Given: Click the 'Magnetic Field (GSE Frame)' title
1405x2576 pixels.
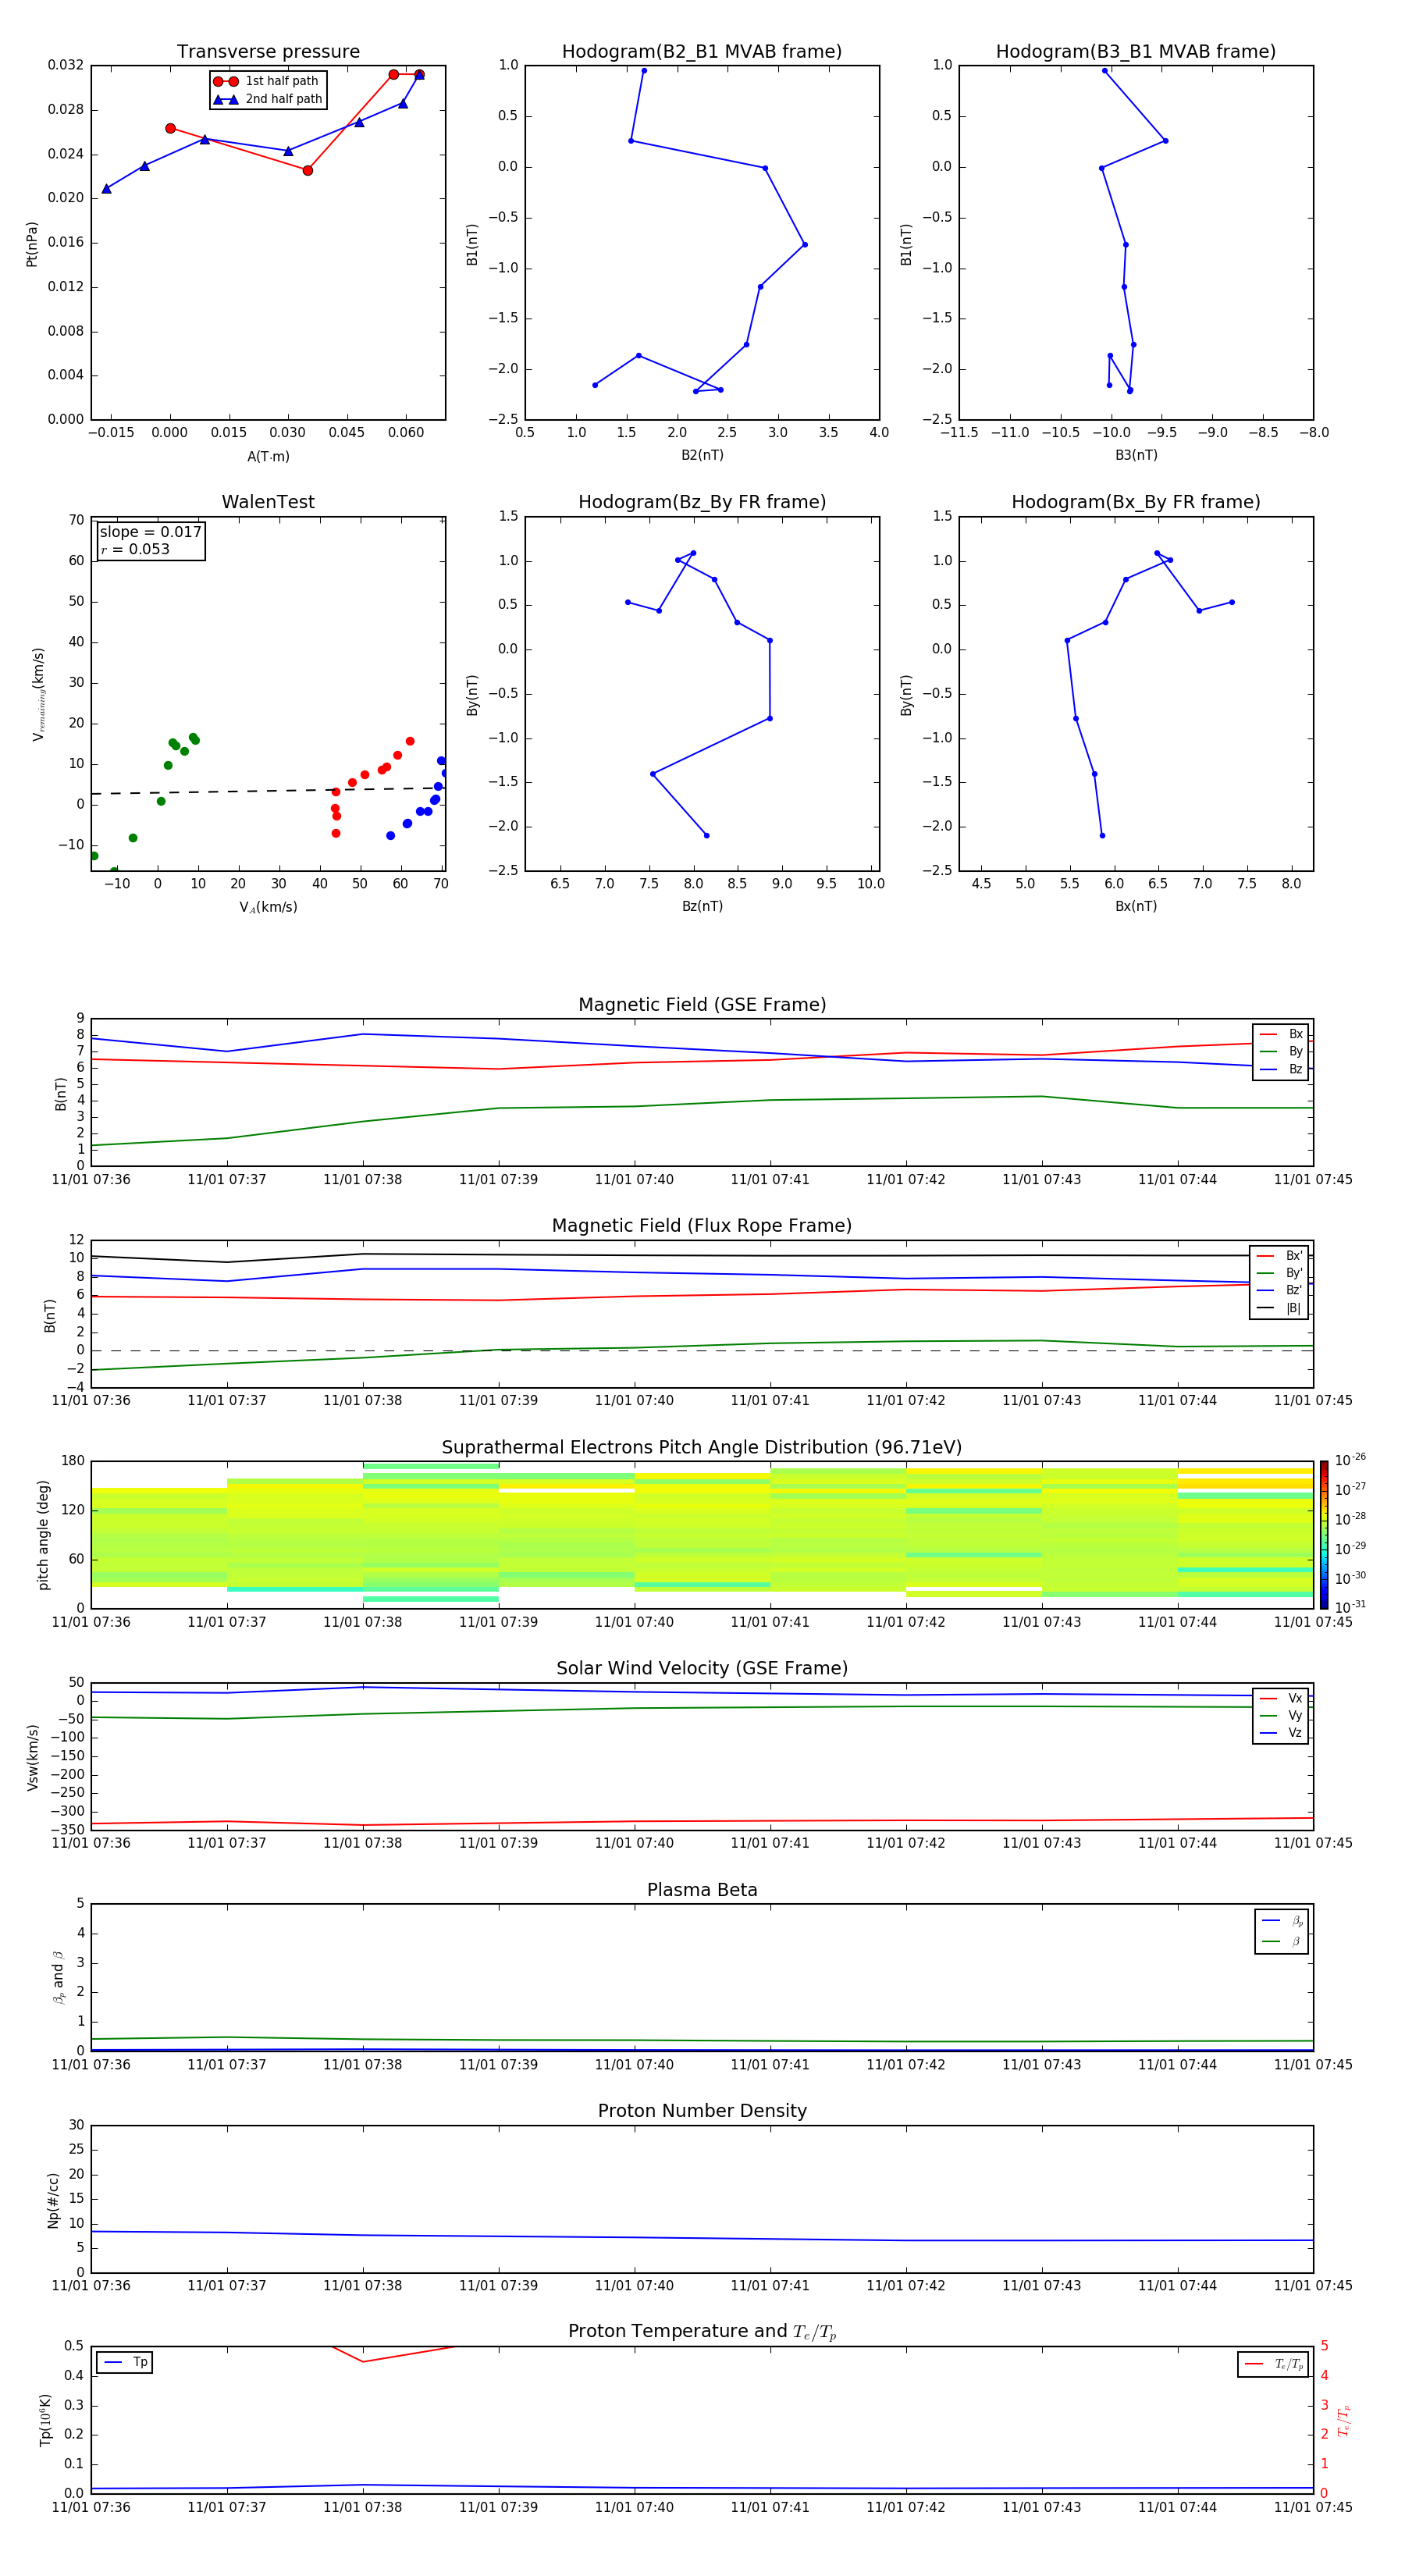Looking at the screenshot, I should (702, 1005).
